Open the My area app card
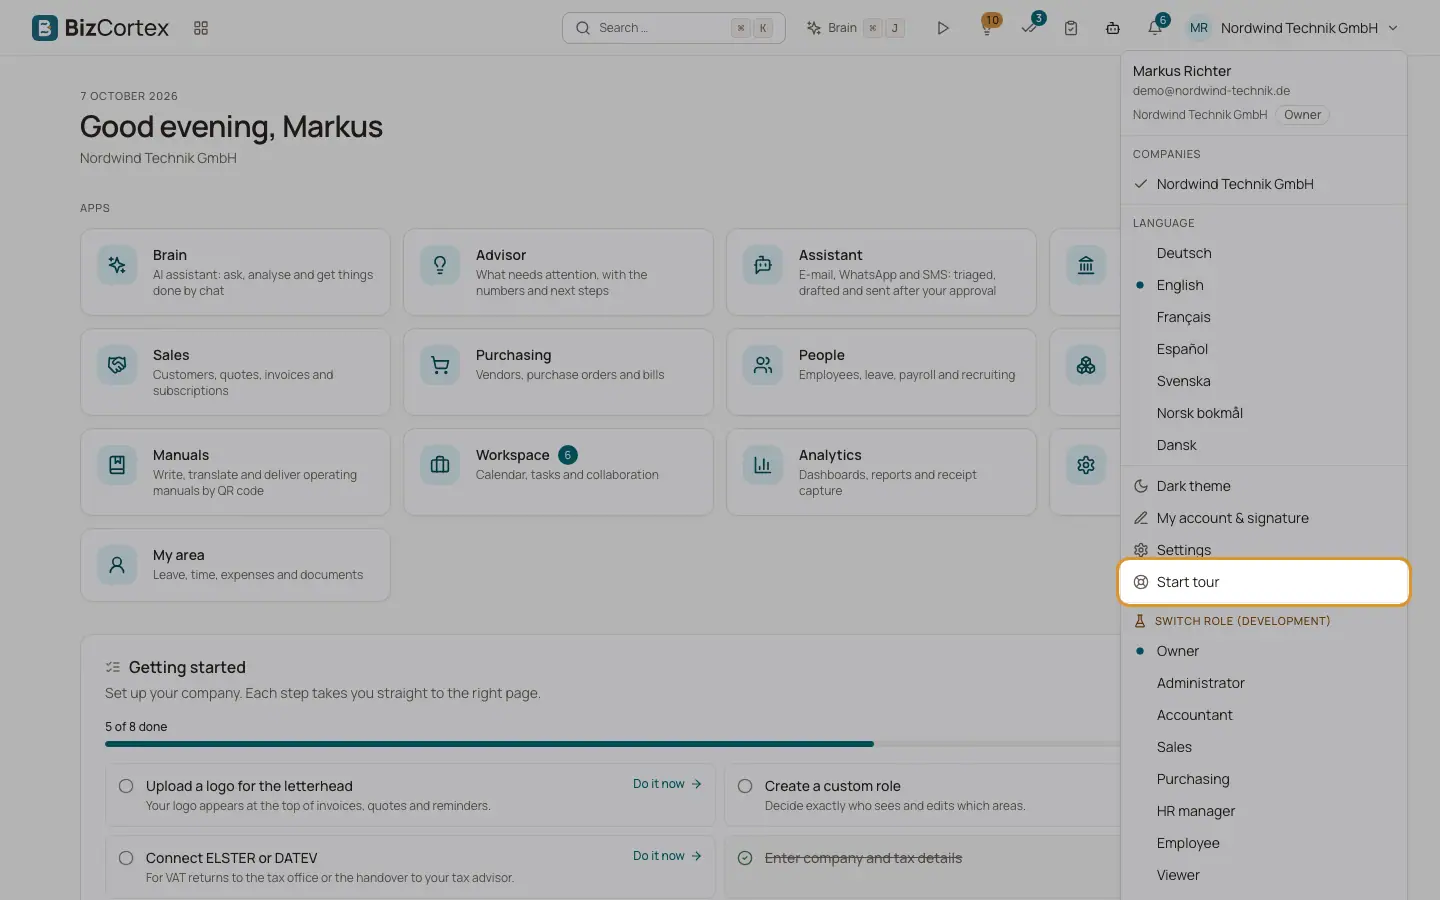The width and height of the screenshot is (1440, 900). coord(235,565)
